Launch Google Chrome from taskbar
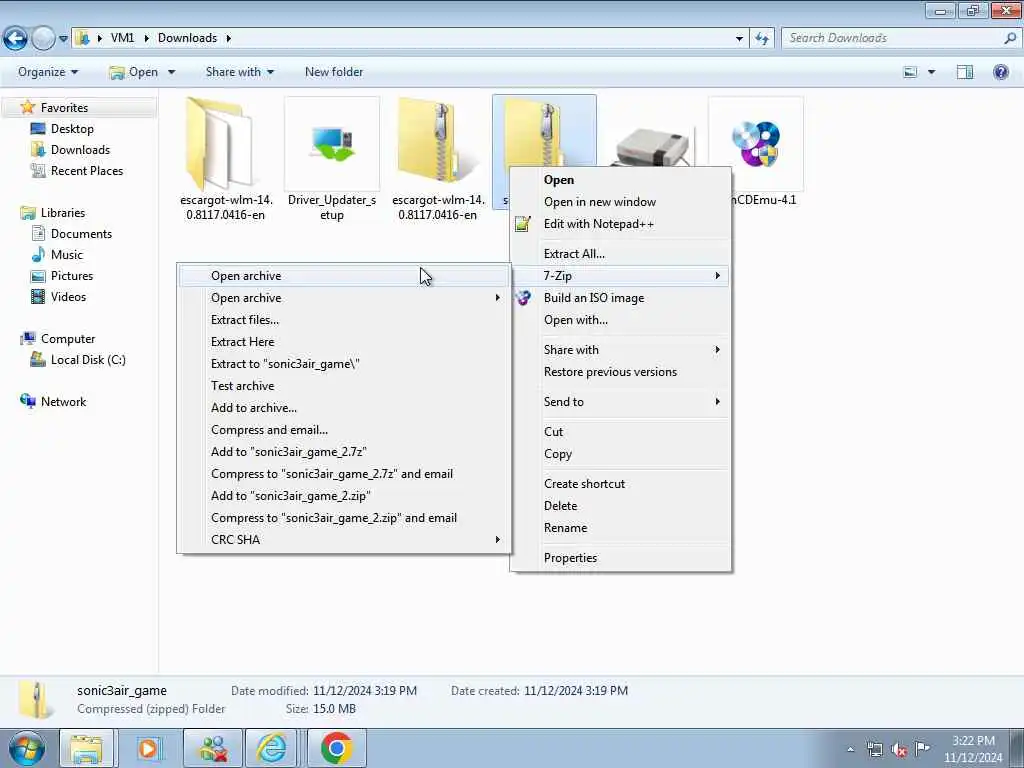Viewport: 1024px width, 768px height. tap(336, 748)
